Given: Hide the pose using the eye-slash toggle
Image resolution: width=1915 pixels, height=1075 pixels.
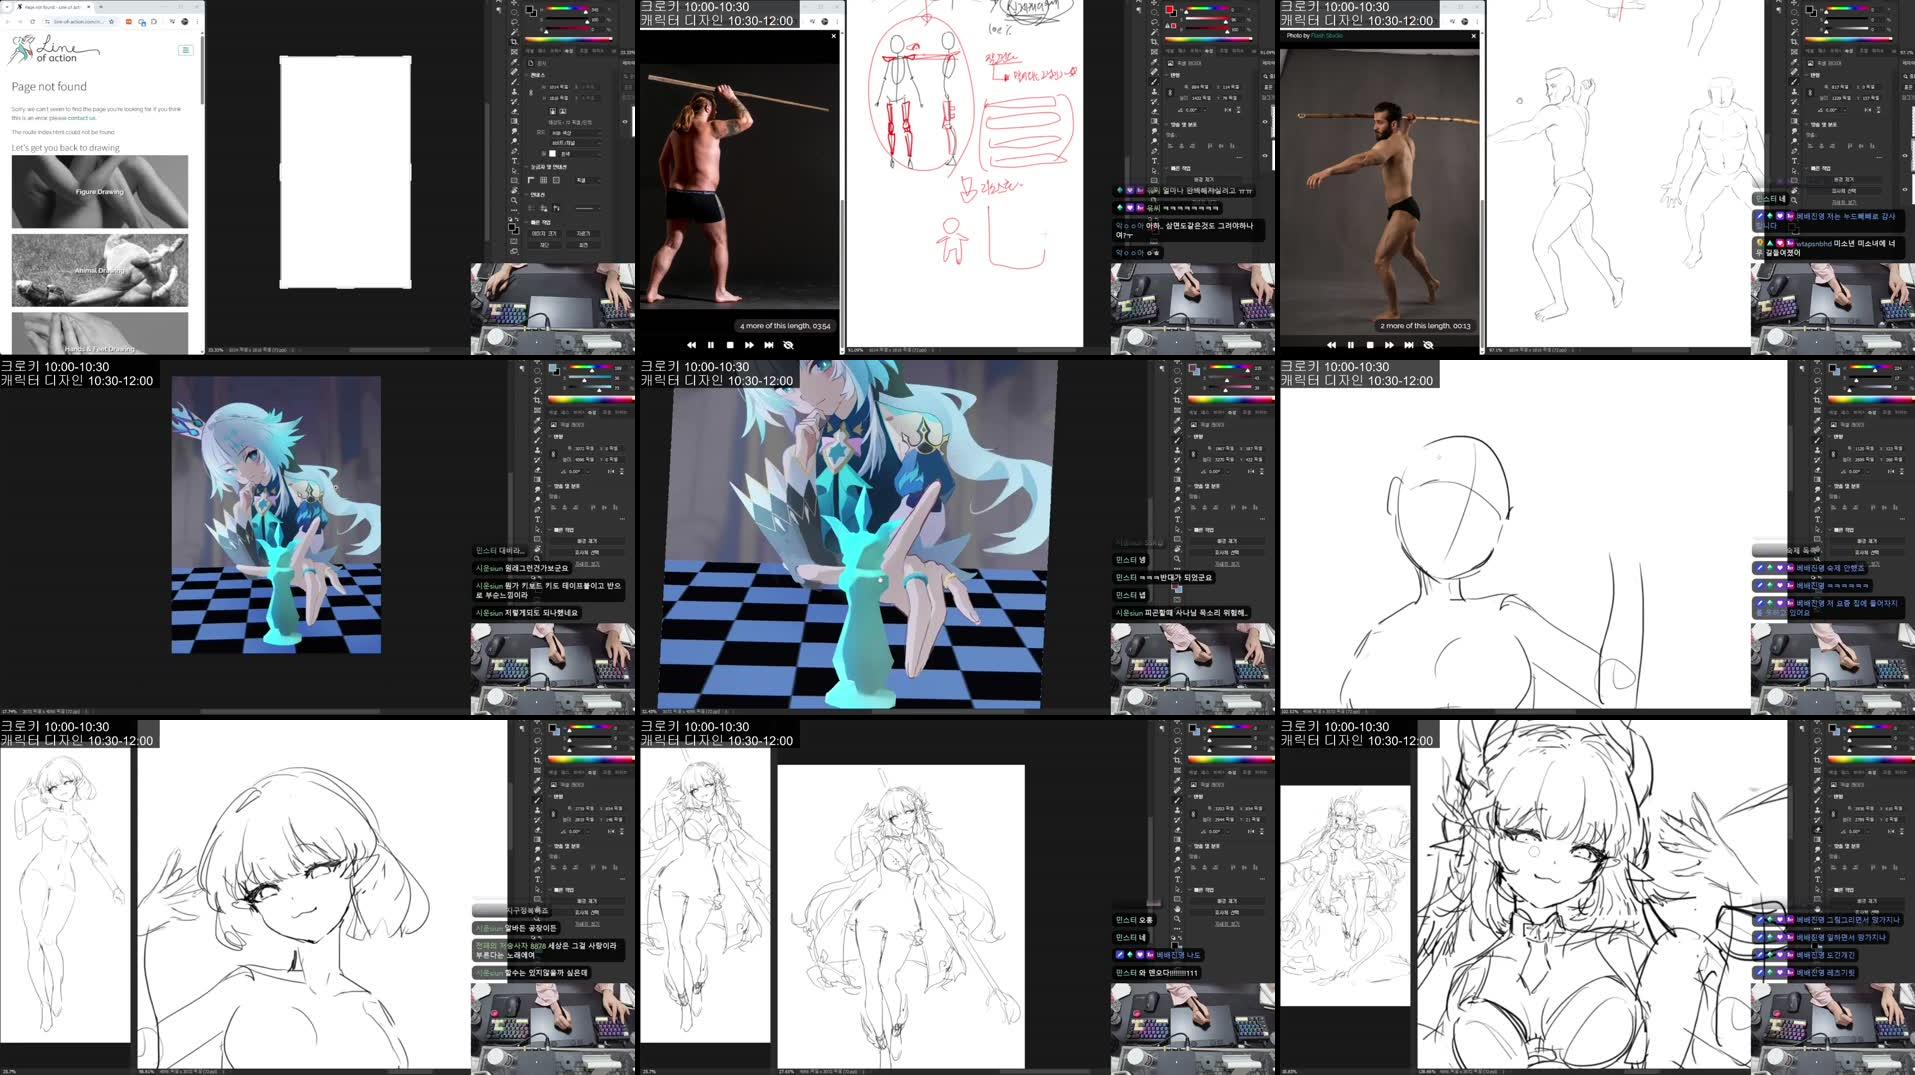Looking at the screenshot, I should (x=788, y=345).
